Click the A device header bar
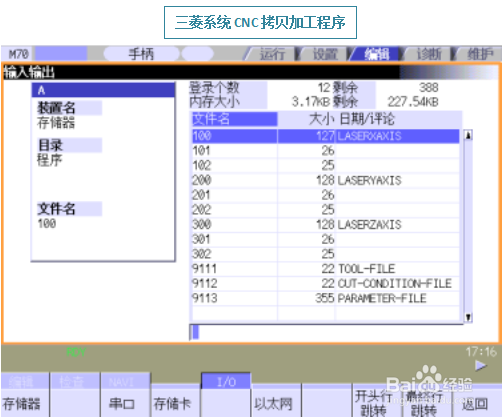The width and height of the screenshot is (504, 419). point(103,90)
